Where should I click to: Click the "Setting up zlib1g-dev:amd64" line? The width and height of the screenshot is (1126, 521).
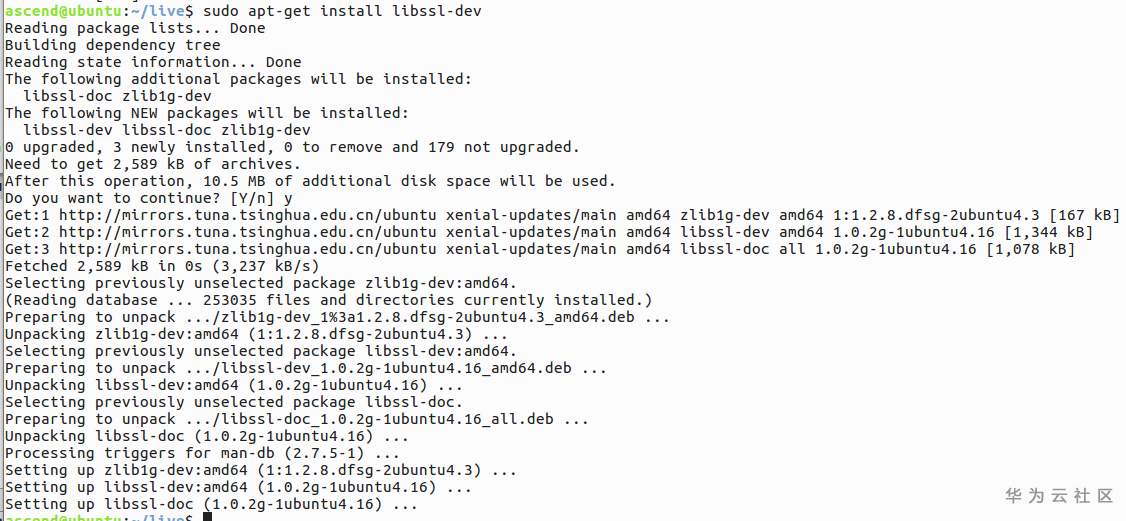[x=260, y=470]
